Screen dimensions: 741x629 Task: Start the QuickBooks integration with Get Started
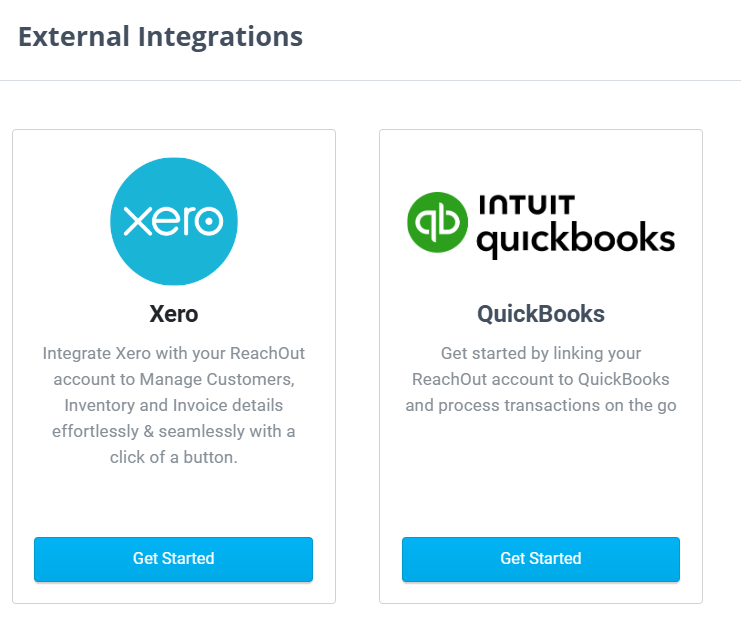tap(541, 559)
